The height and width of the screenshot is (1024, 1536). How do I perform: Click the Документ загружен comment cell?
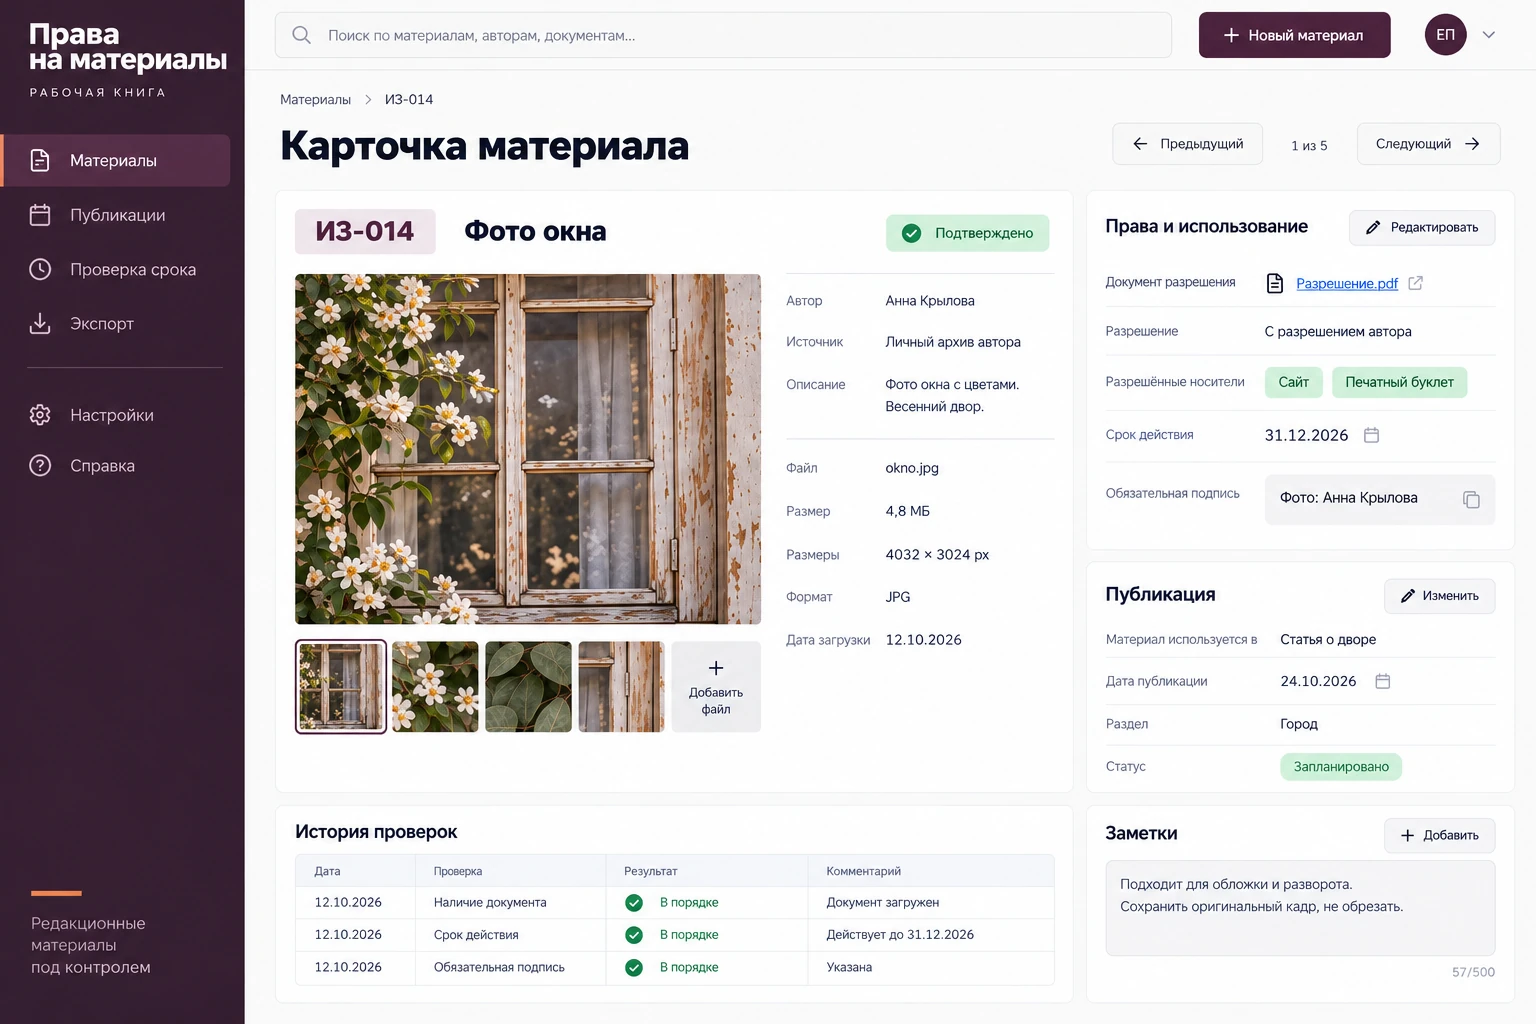pyautogui.click(x=883, y=903)
